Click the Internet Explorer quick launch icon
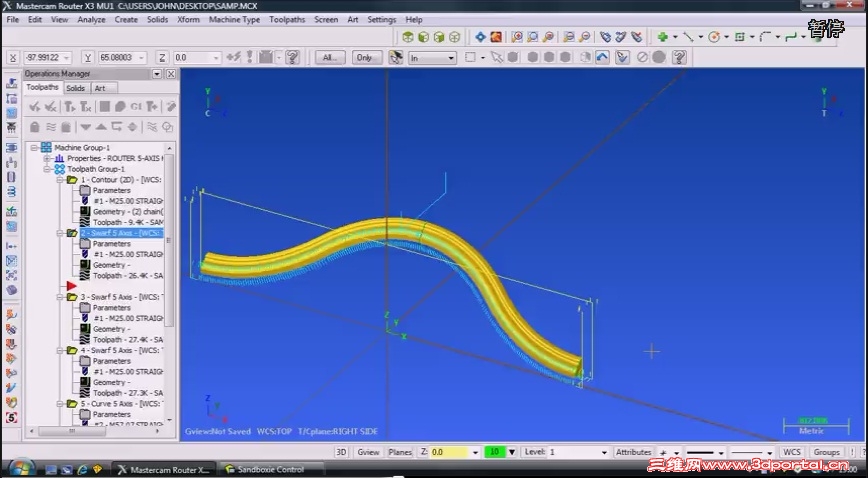Screen dimensions: 868x478 tap(82, 469)
